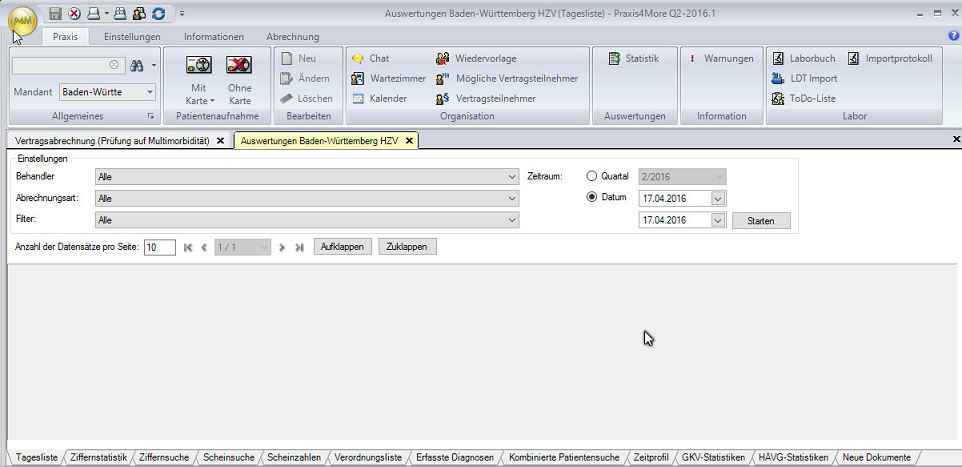The height and width of the screenshot is (467, 962).
Task: Switch to the Ziffernstatistik bottom tab
Action: (x=98, y=457)
